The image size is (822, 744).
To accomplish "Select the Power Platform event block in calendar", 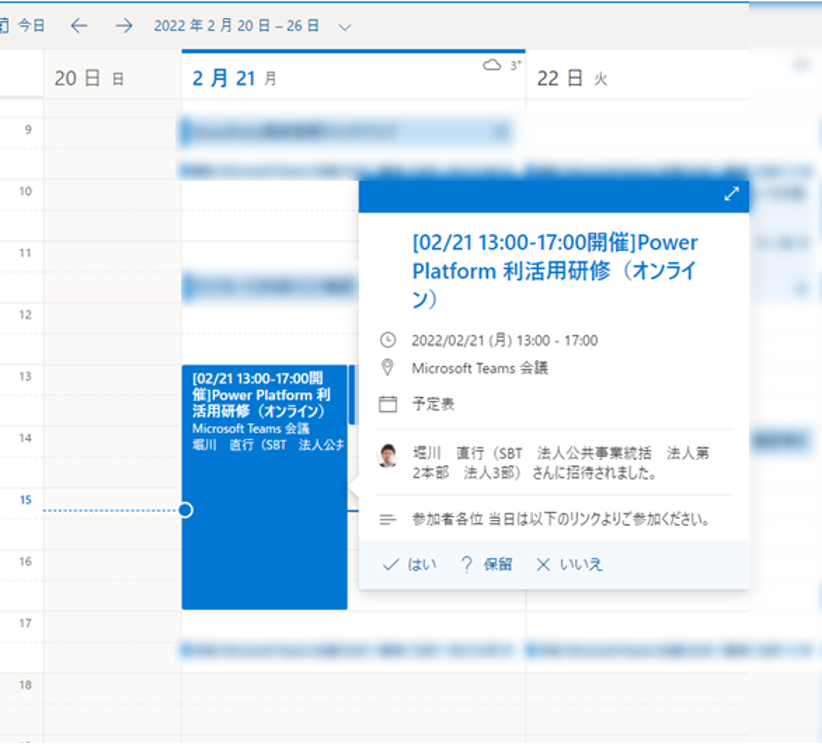I will (x=264, y=487).
